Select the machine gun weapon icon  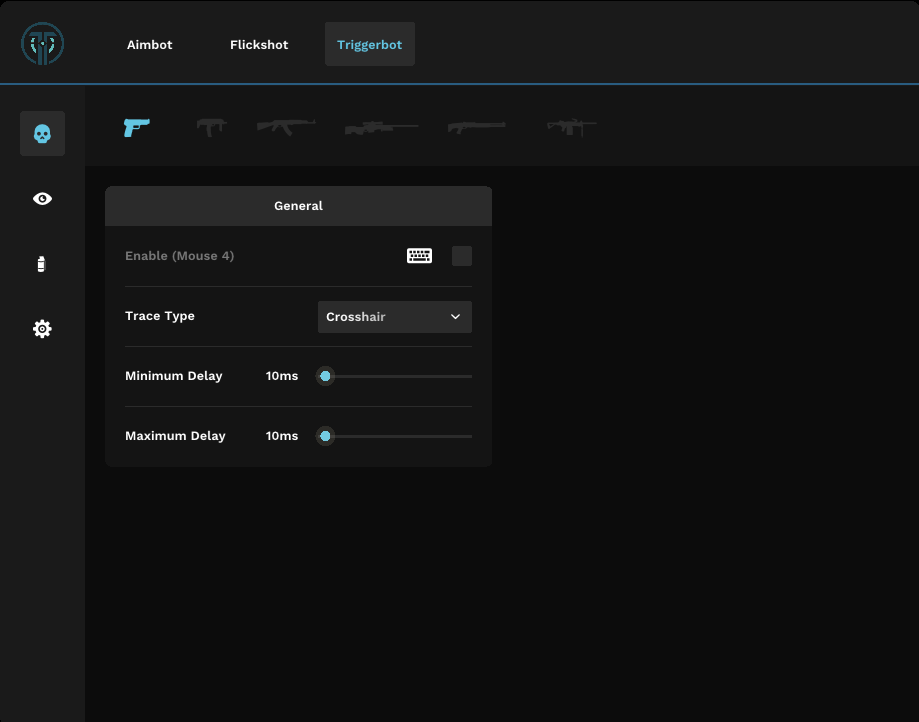point(571,128)
